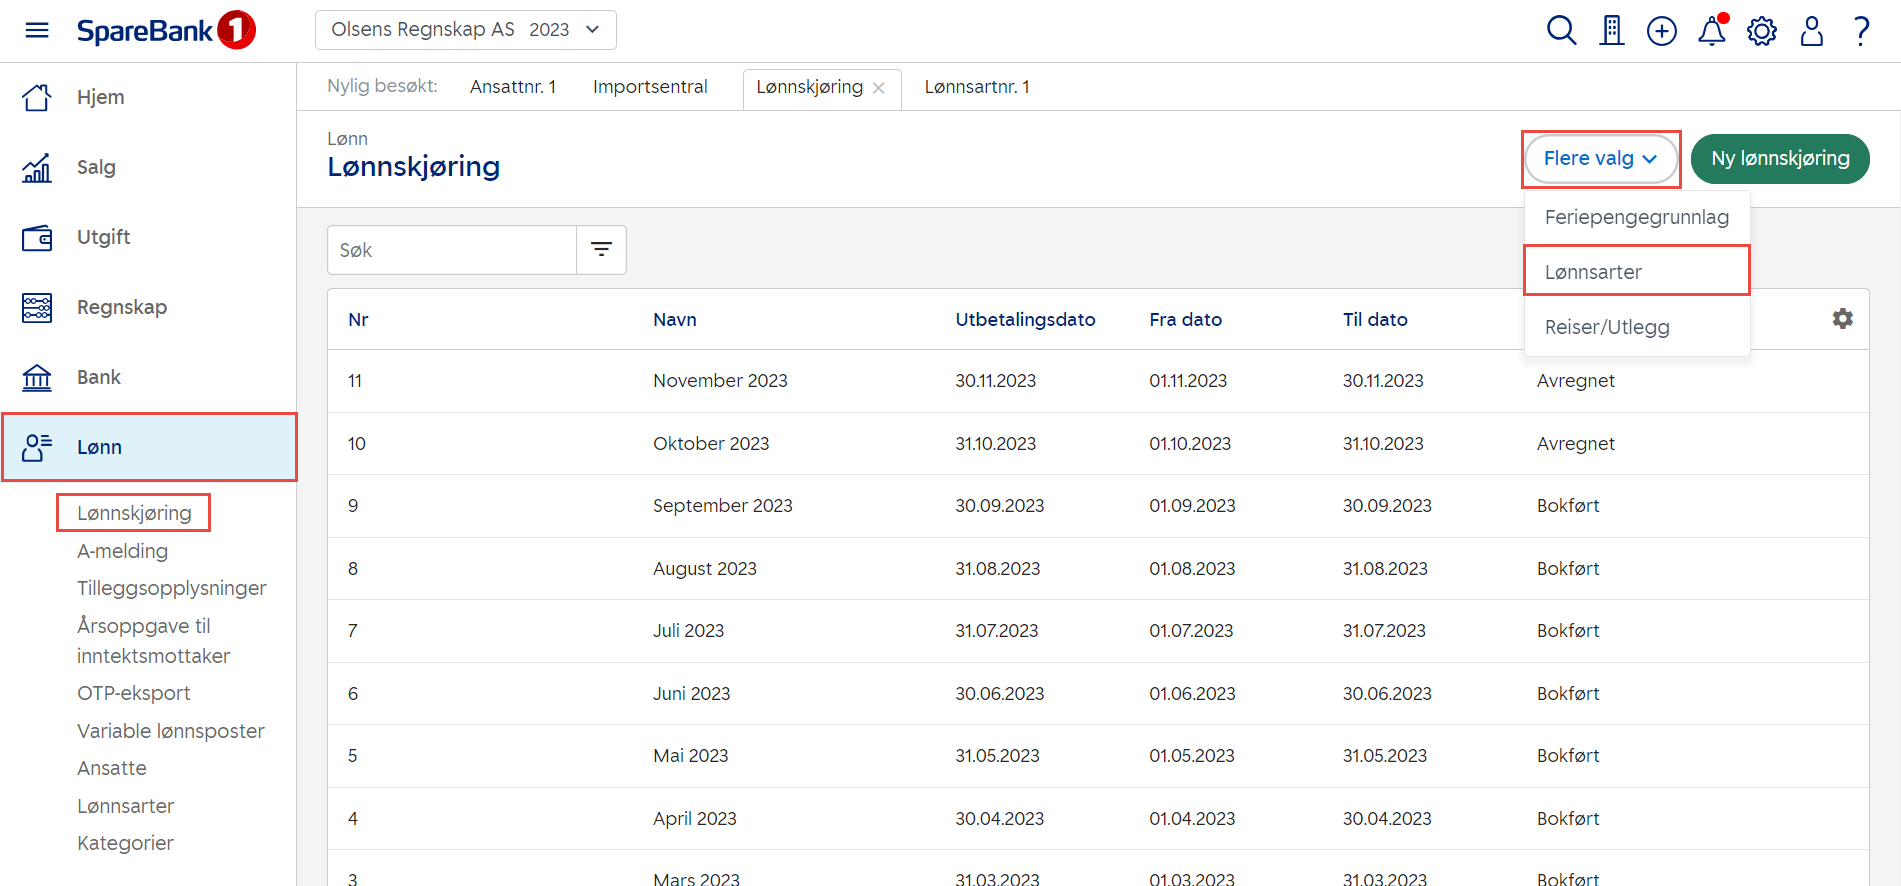The height and width of the screenshot is (886, 1901).
Task: Click the search magnifier icon
Action: [x=1561, y=31]
